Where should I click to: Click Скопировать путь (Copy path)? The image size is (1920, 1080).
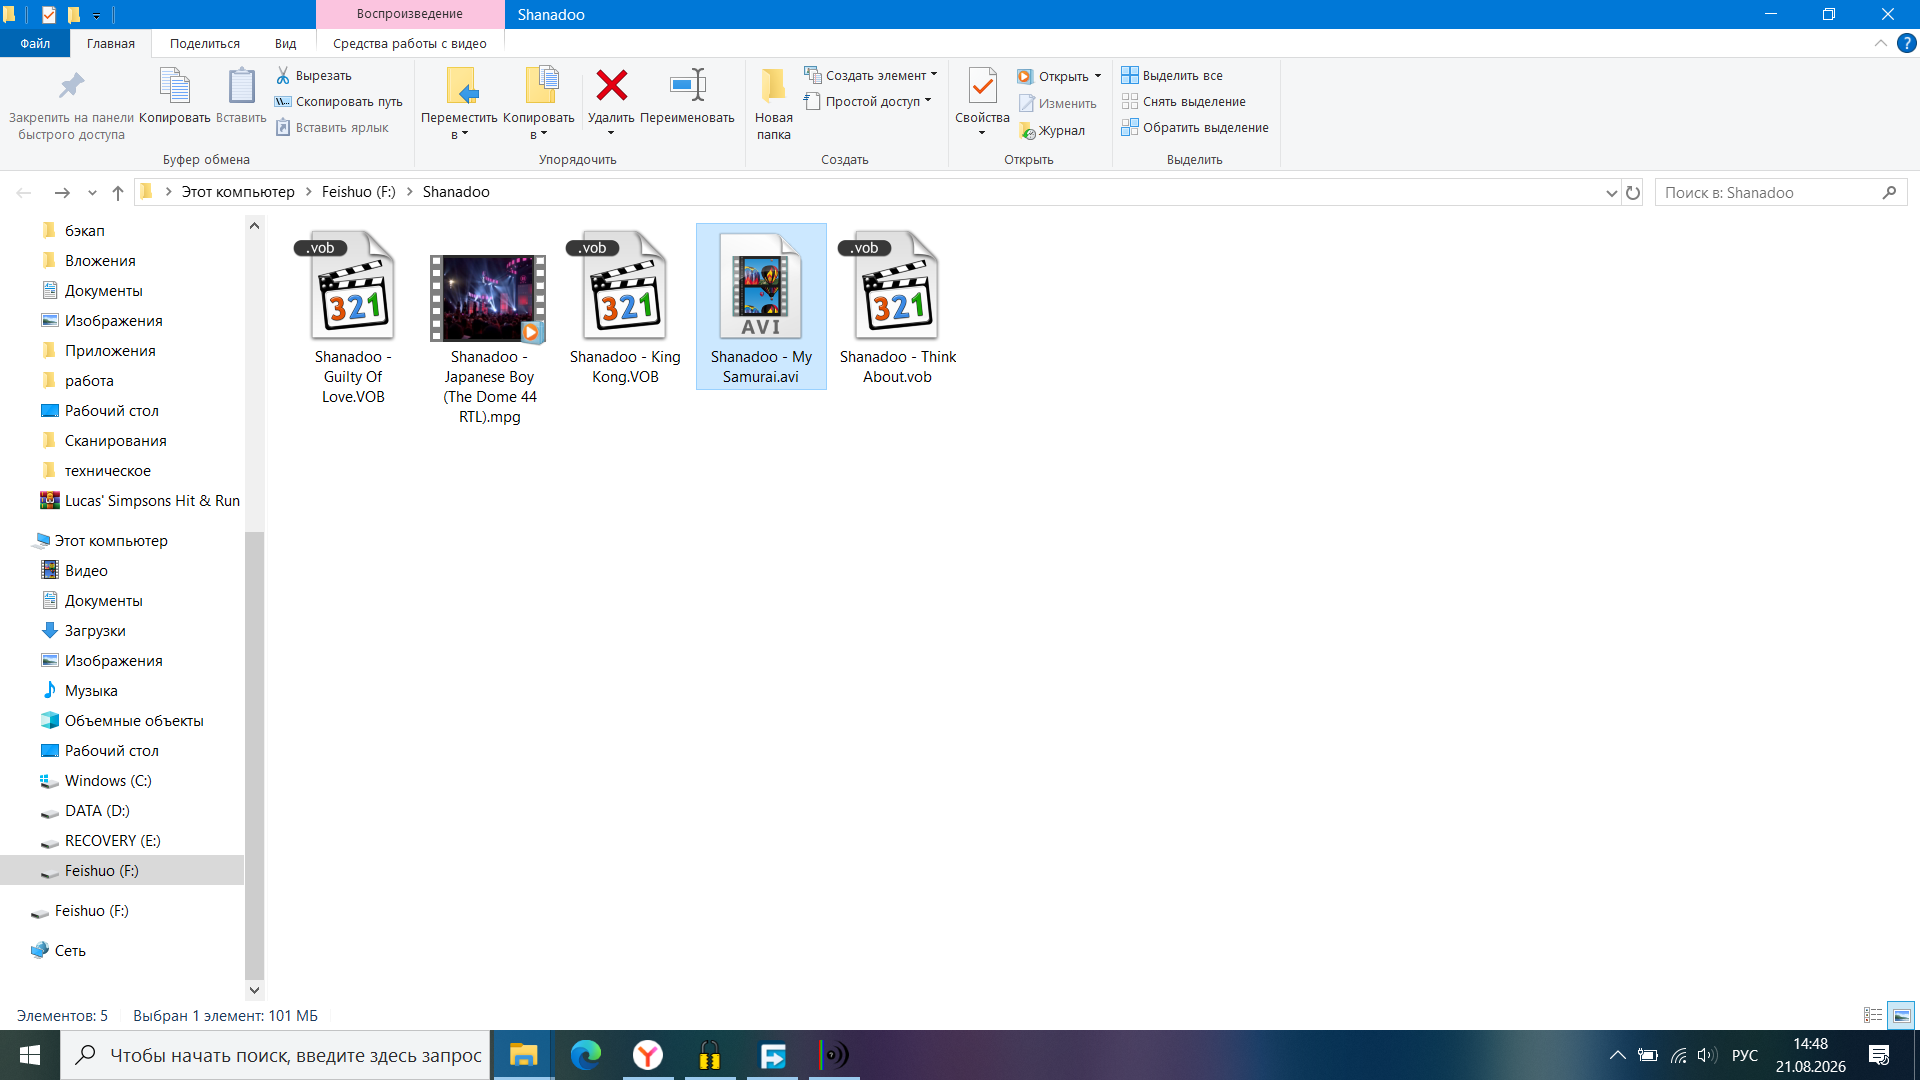pos(338,101)
